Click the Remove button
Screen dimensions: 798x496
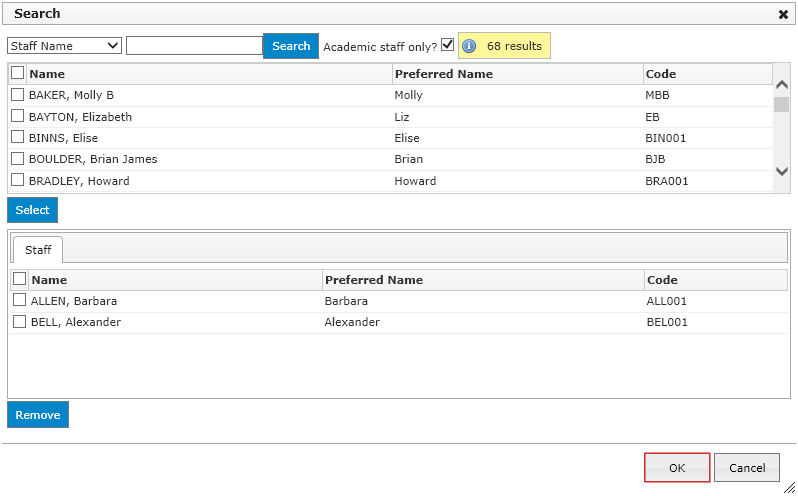pos(38,415)
